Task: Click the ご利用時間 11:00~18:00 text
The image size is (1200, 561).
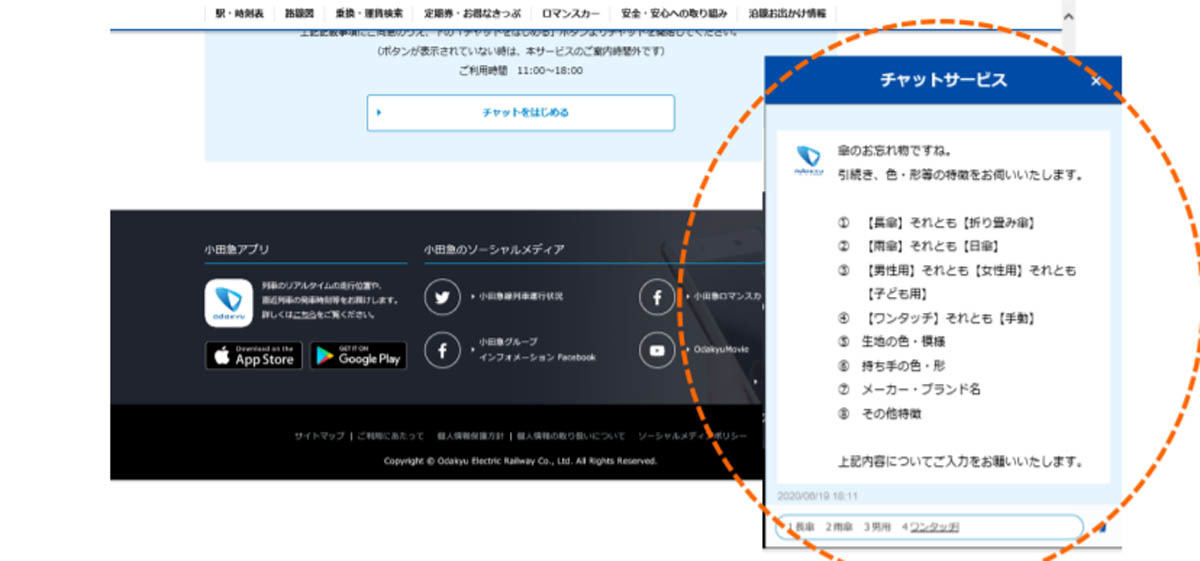Action: tap(520, 71)
